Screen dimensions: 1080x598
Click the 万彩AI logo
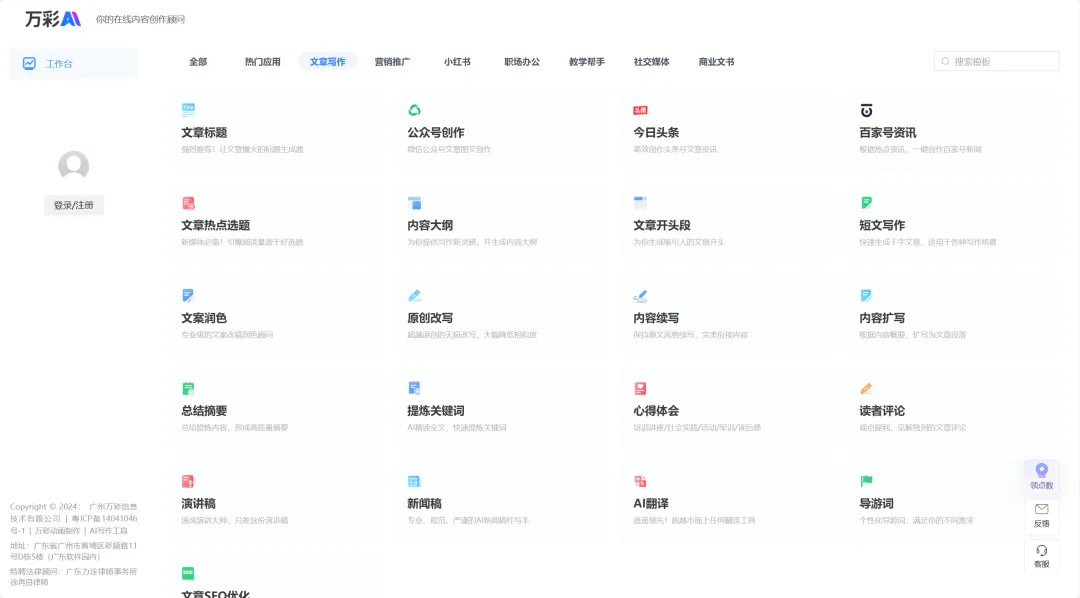coord(53,19)
